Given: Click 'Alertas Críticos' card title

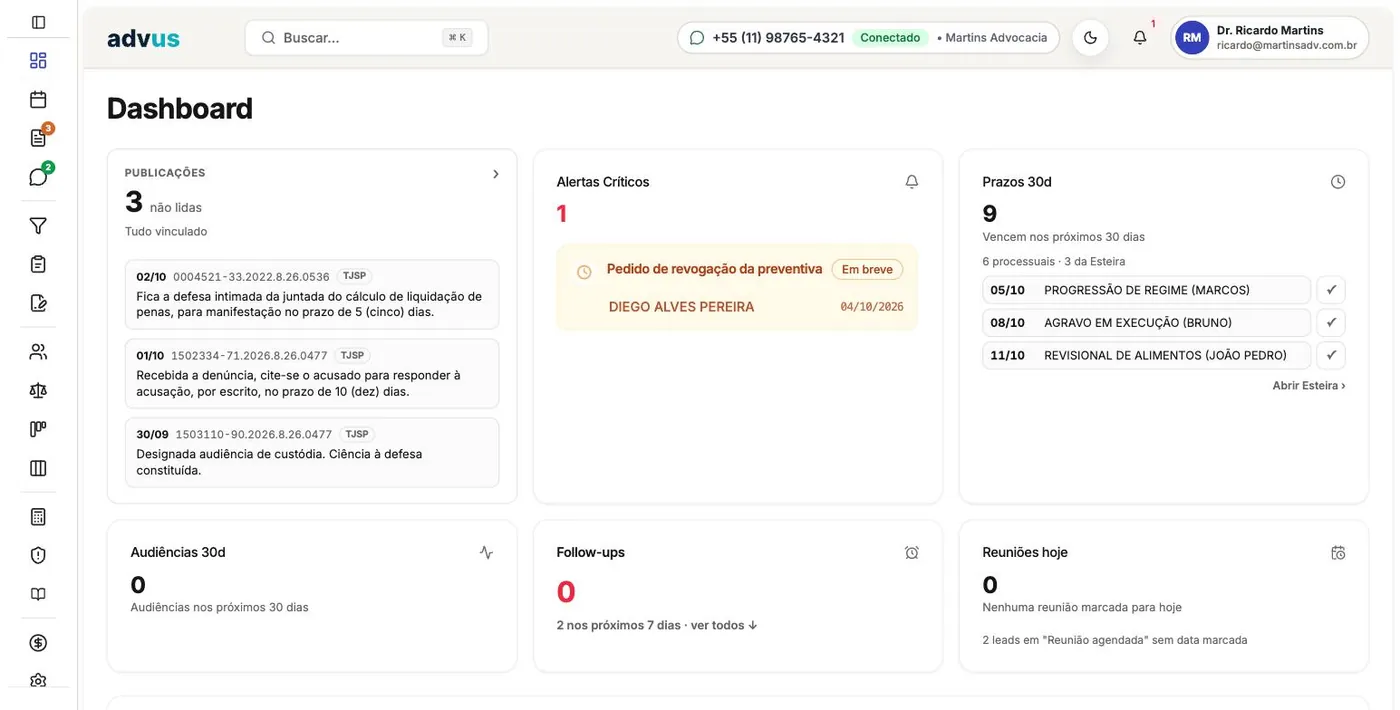Looking at the screenshot, I should click(603, 182).
